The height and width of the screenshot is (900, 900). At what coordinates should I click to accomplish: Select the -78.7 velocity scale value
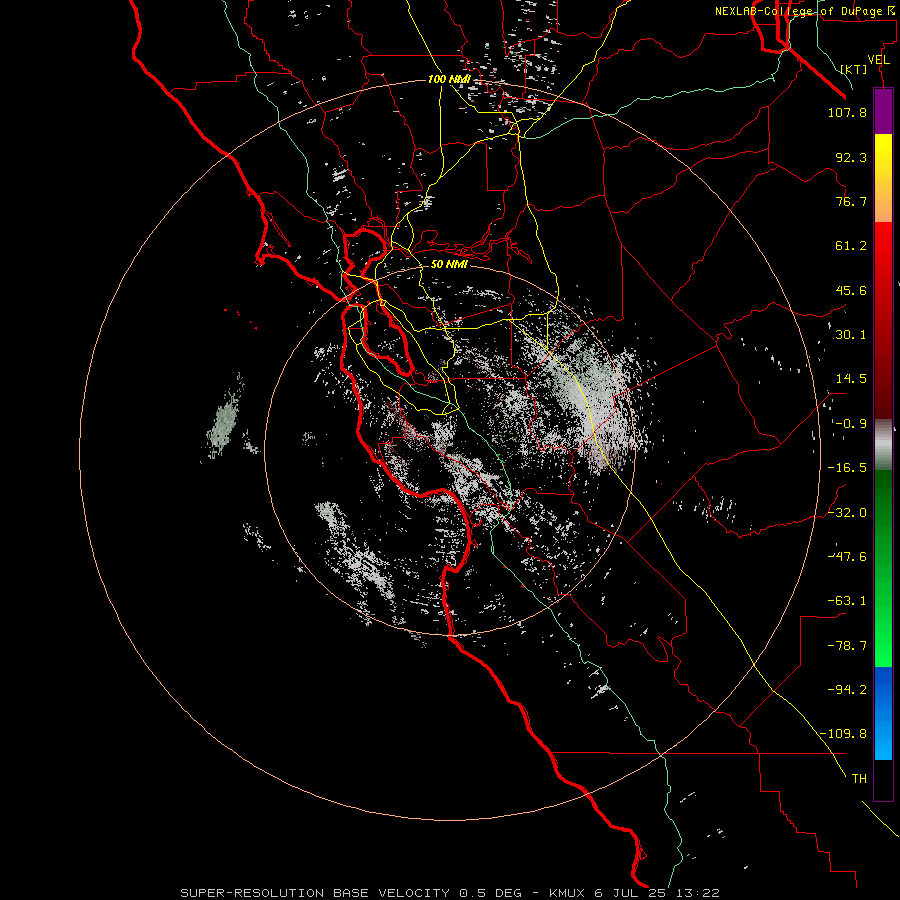point(847,646)
